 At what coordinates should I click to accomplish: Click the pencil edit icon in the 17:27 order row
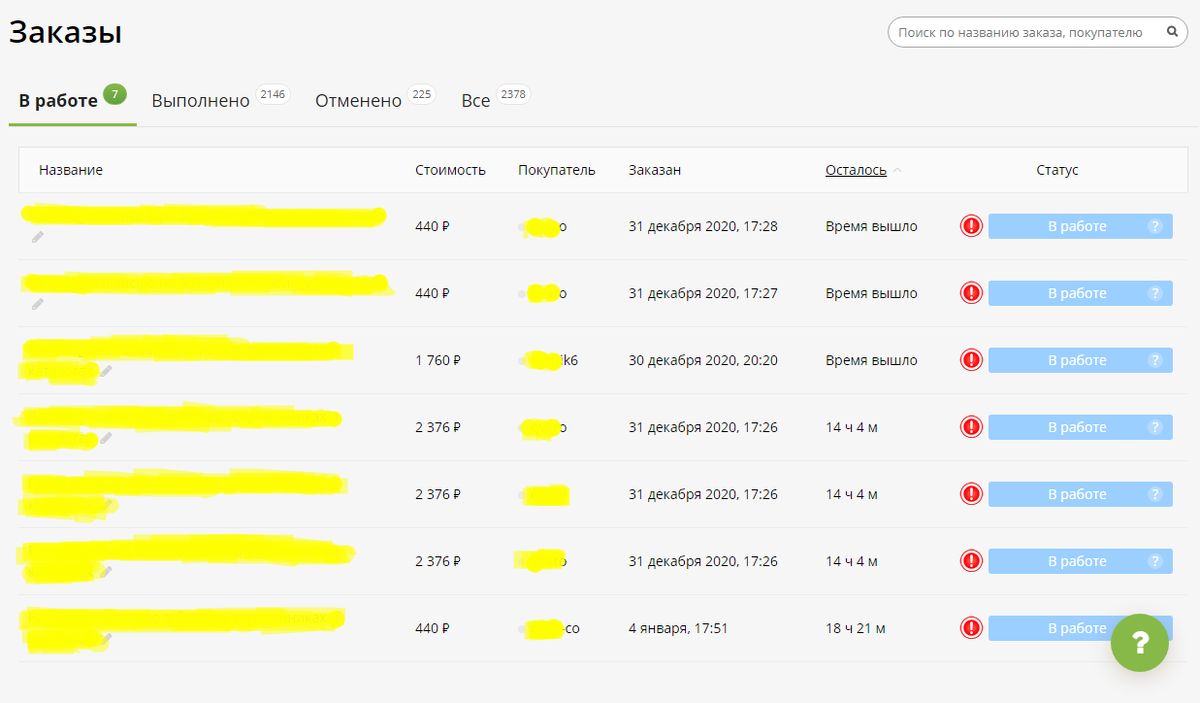click(38, 304)
